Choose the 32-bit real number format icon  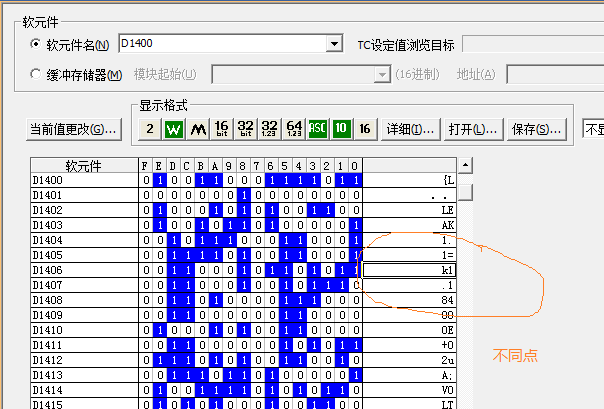tap(270, 129)
